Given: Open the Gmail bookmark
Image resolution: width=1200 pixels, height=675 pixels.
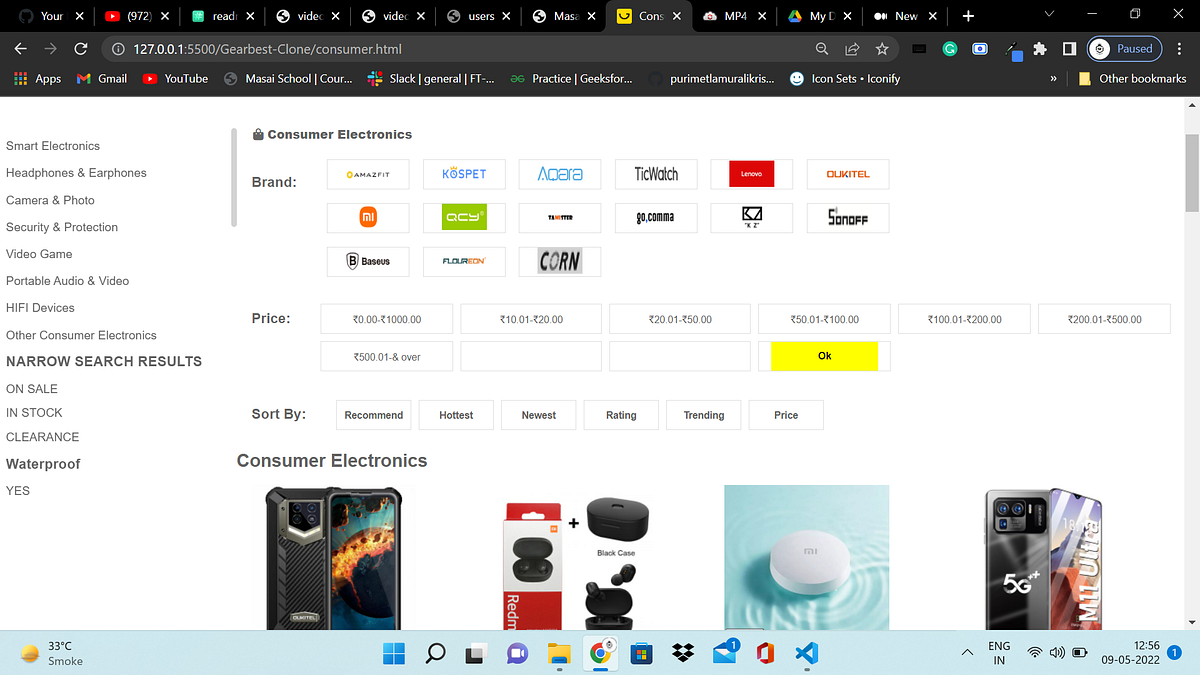Looking at the screenshot, I should [x=102, y=78].
